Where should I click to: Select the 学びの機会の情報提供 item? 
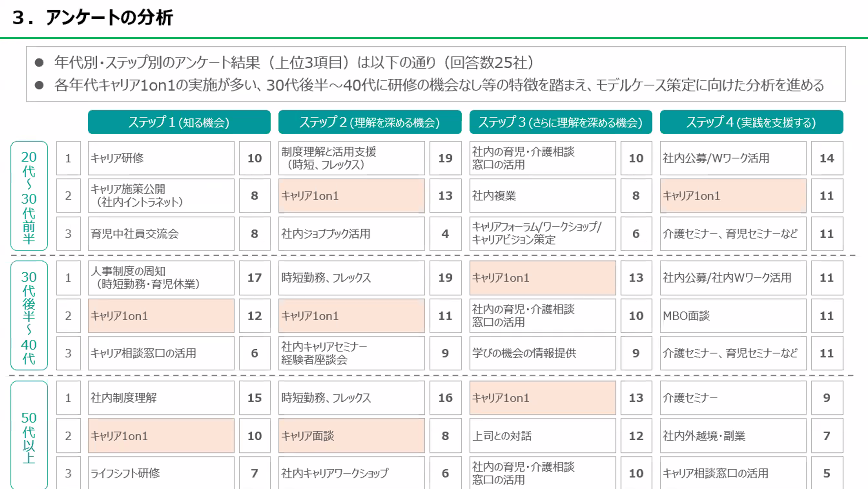pos(542,353)
